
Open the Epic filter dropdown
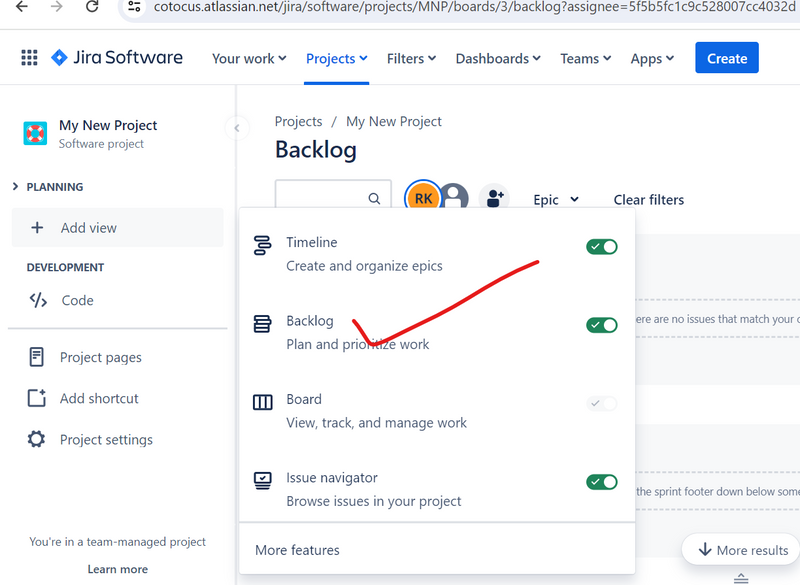[x=556, y=200]
